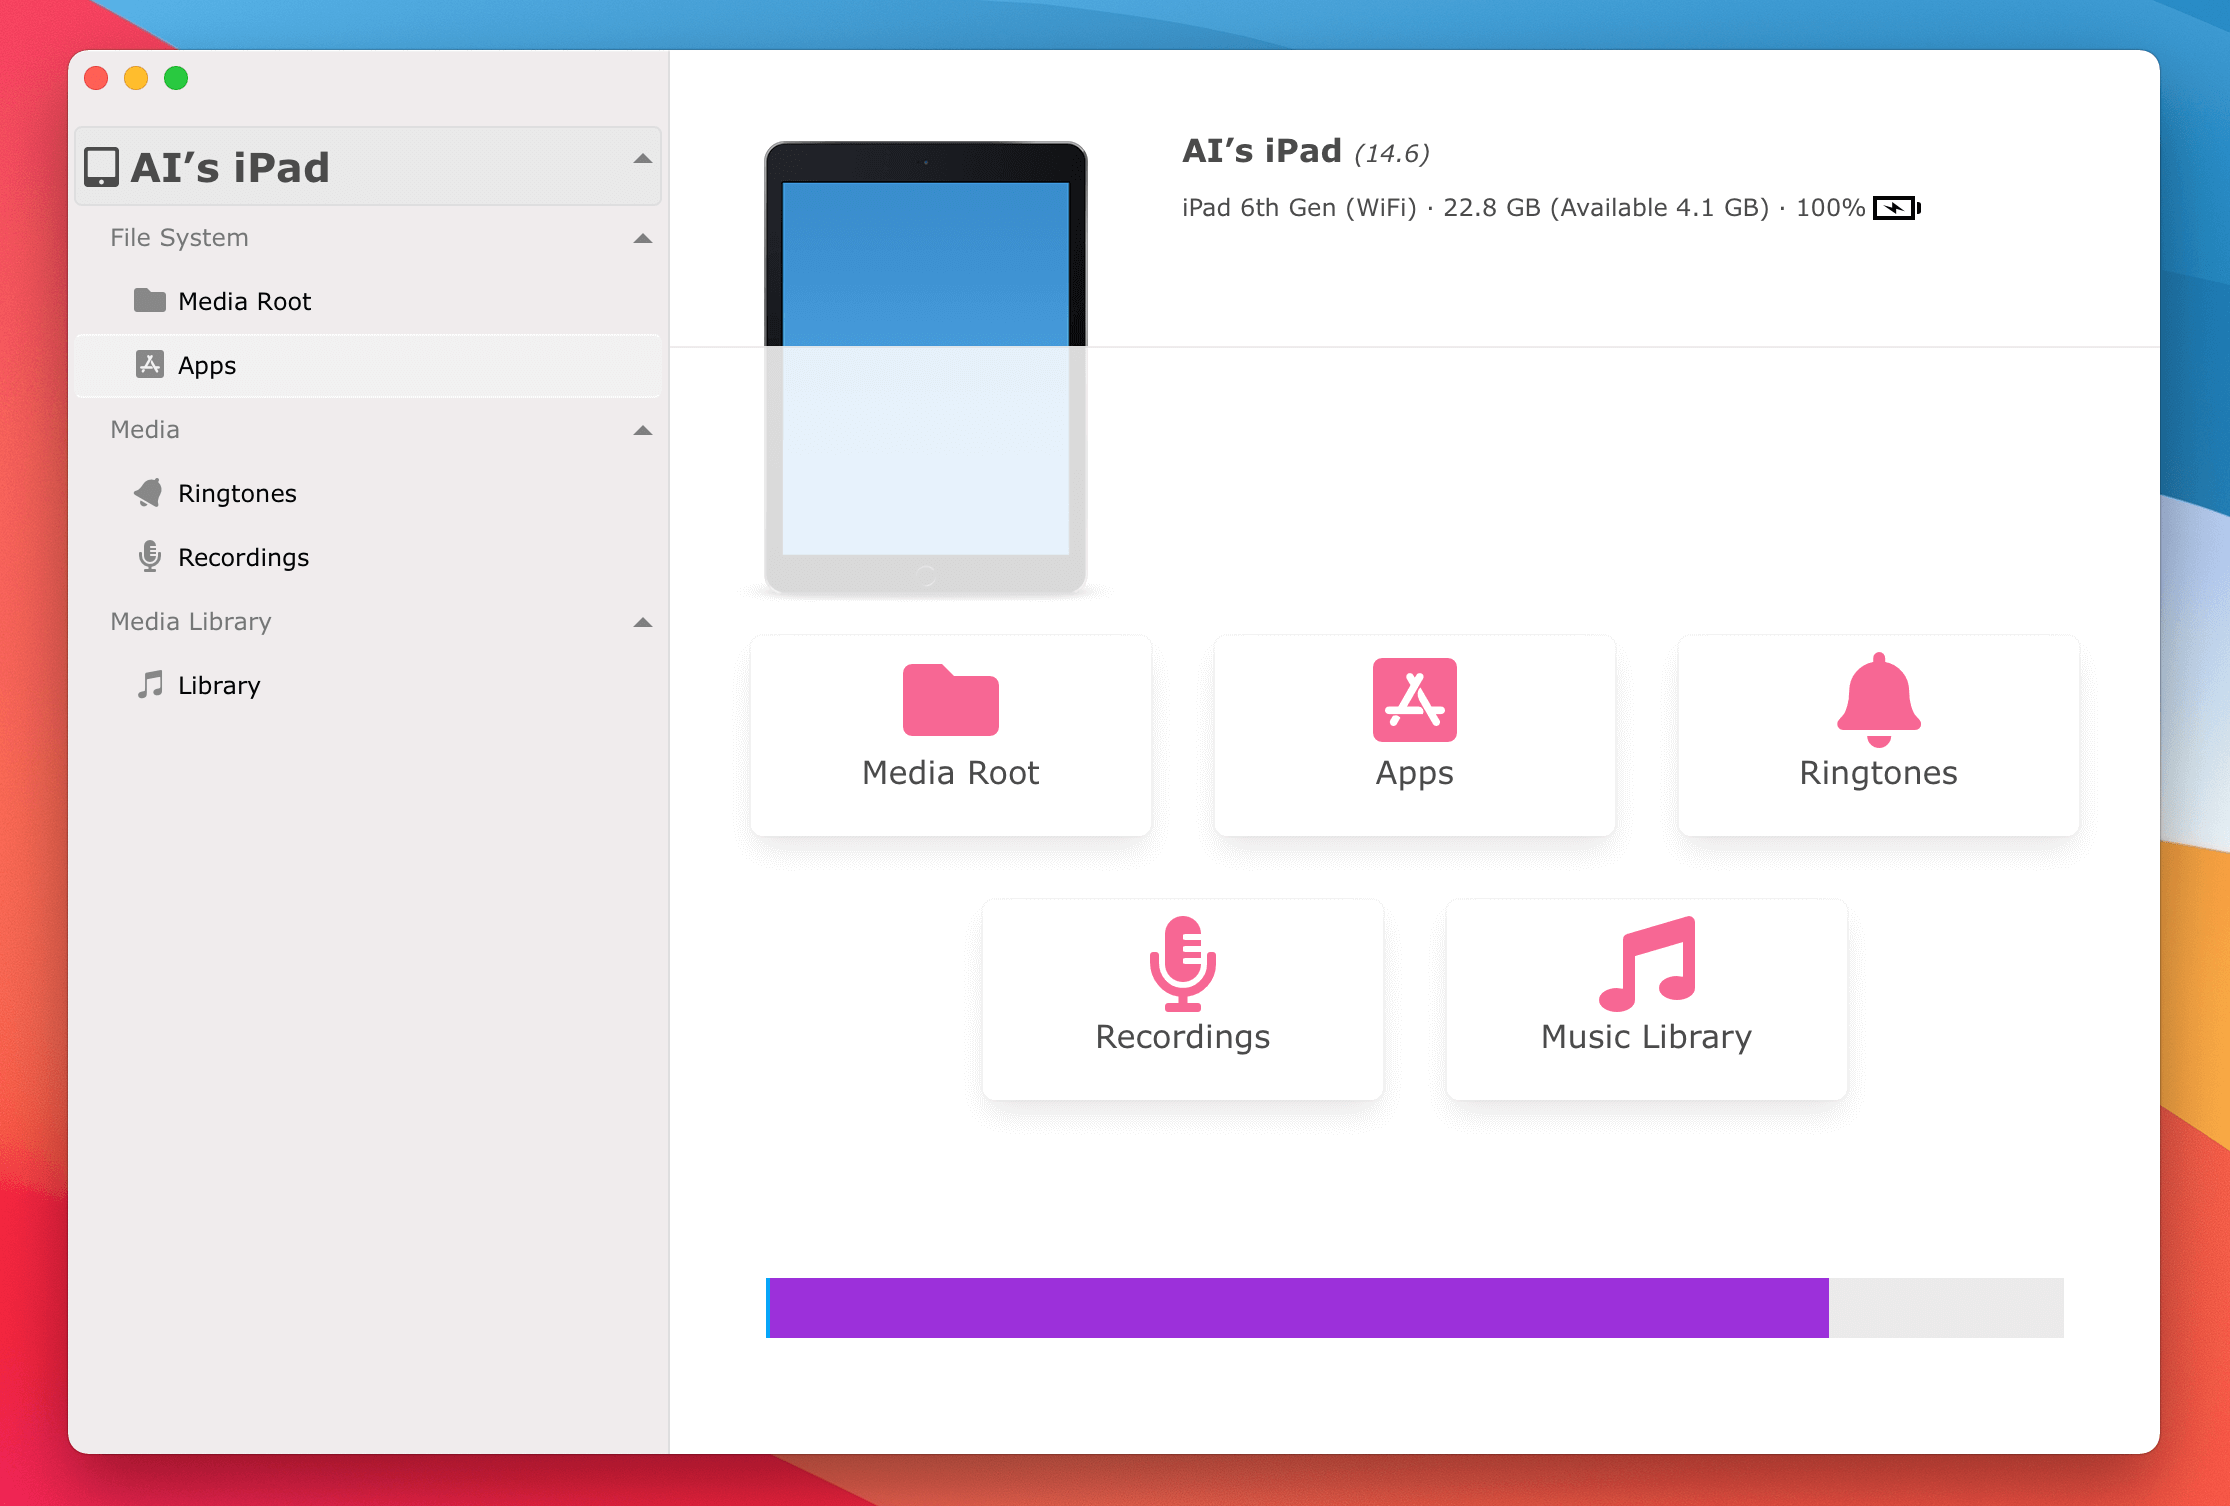Click the Apps store icon in sidebar
Viewport: 2230px width, 1506px height.
coord(150,364)
